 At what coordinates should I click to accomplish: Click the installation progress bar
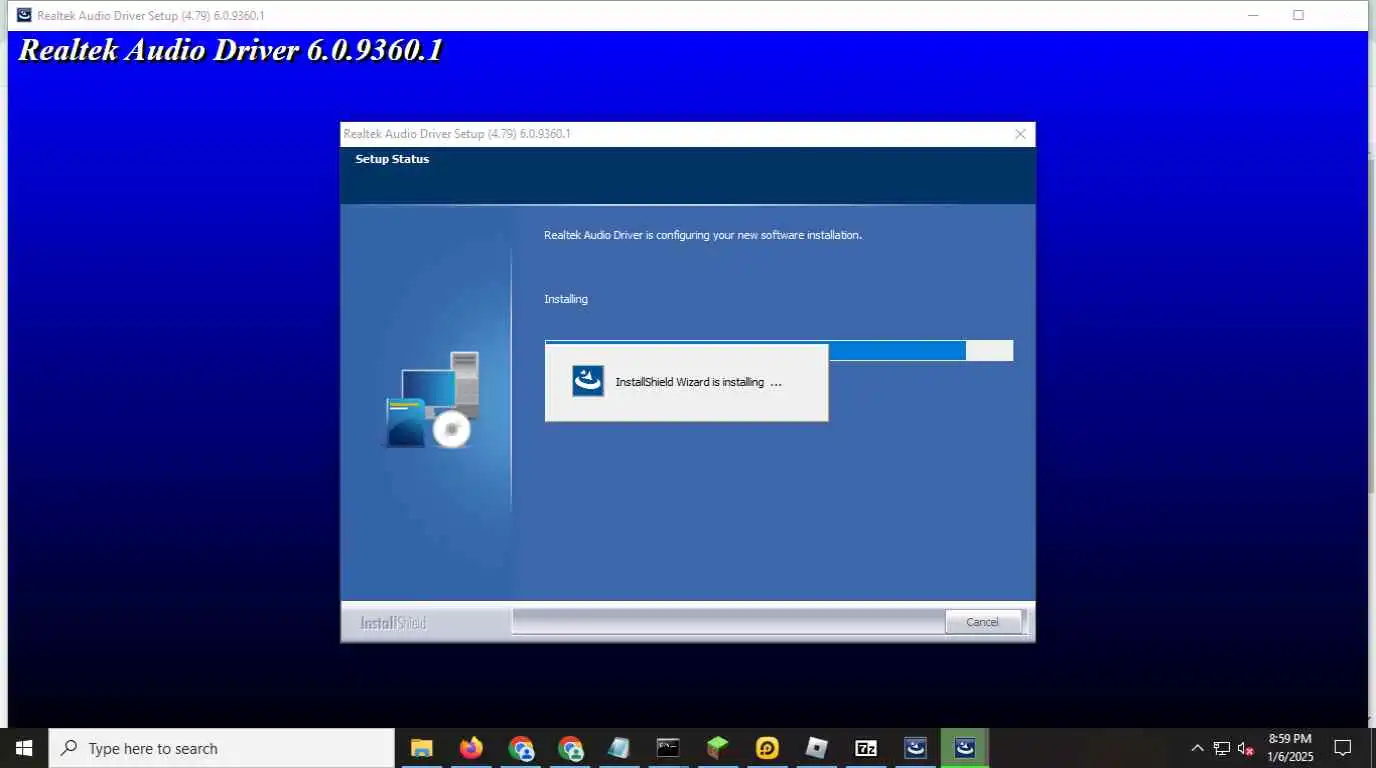[779, 350]
